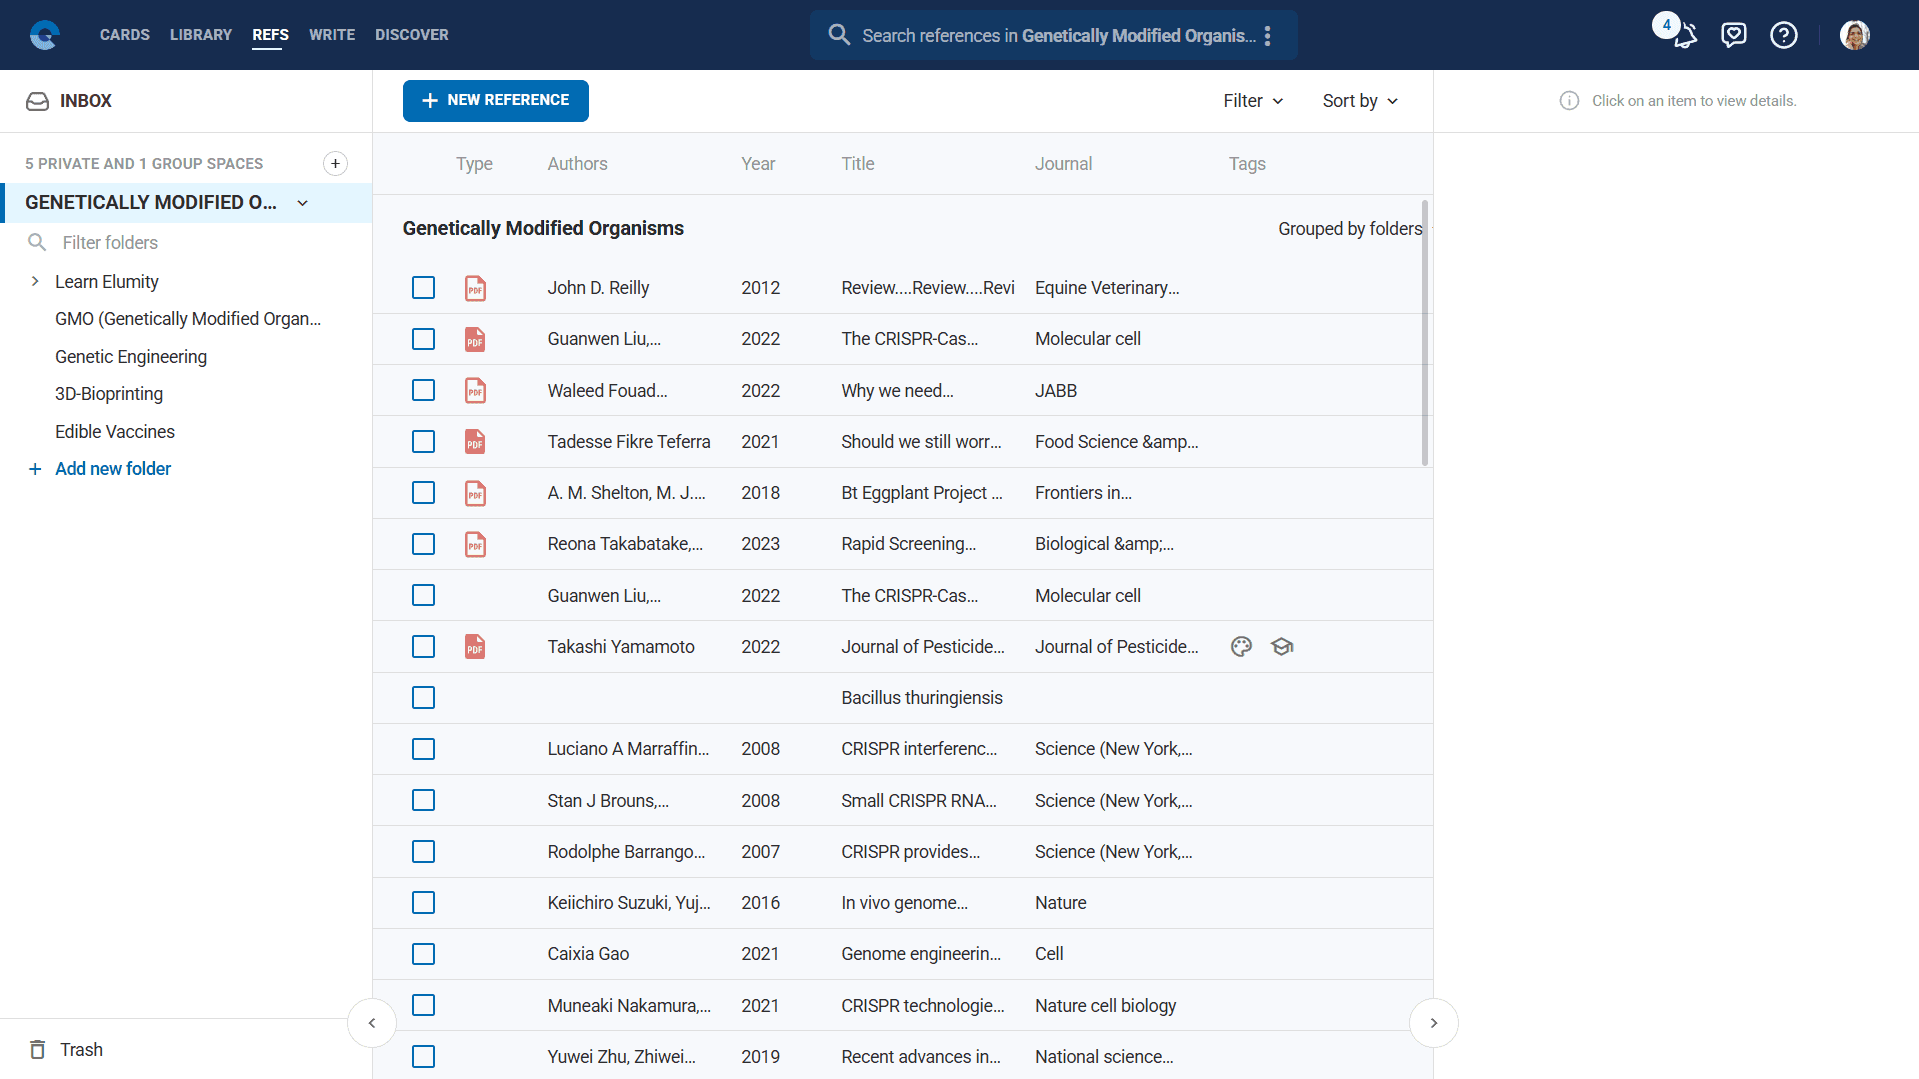Screen dimensions: 1919x1079
Task: Click the NEW REFERENCE button
Action: point(495,101)
